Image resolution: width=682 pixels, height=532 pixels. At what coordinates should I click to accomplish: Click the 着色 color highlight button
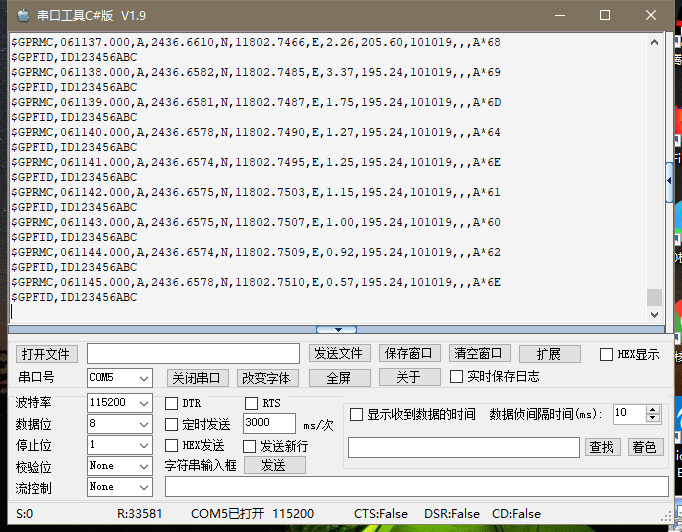pos(645,447)
